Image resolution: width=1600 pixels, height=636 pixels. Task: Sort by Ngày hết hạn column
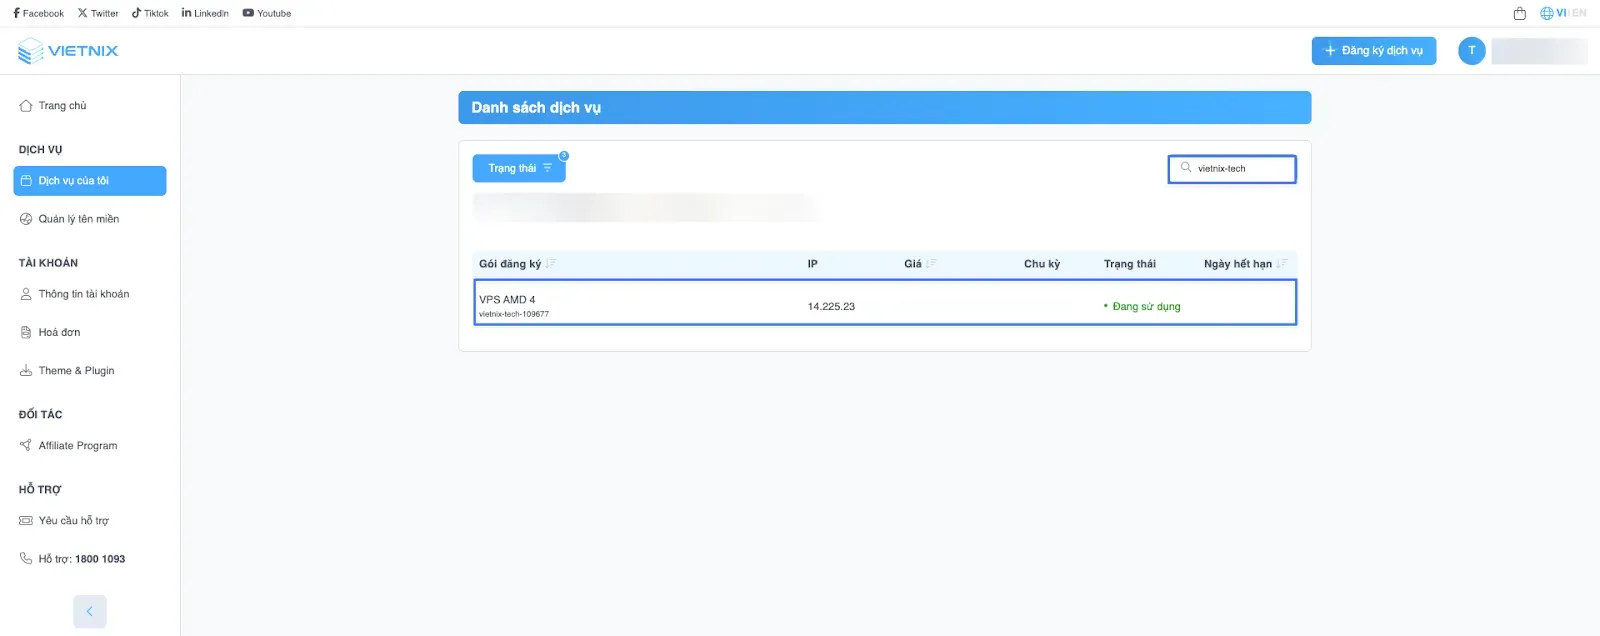1281,264
